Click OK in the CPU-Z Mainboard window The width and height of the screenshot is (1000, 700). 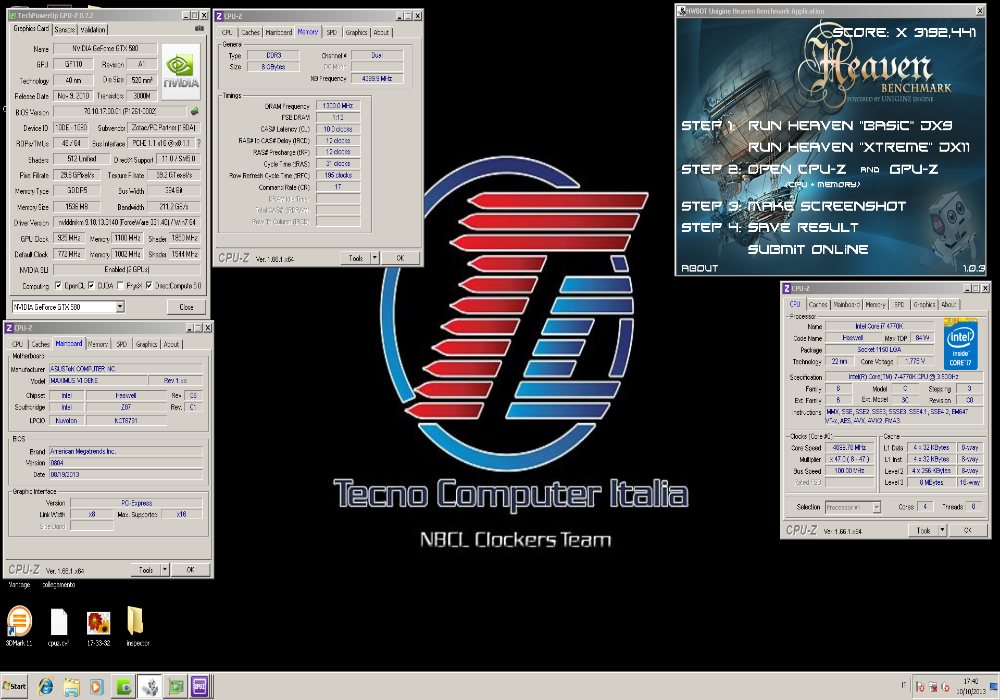190,569
